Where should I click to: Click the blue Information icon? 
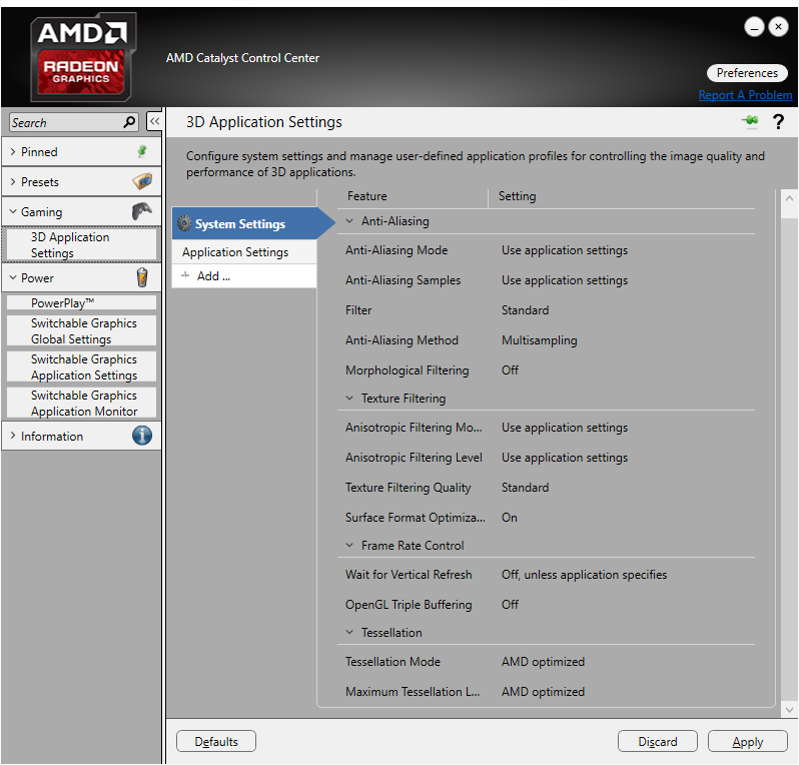(142, 436)
